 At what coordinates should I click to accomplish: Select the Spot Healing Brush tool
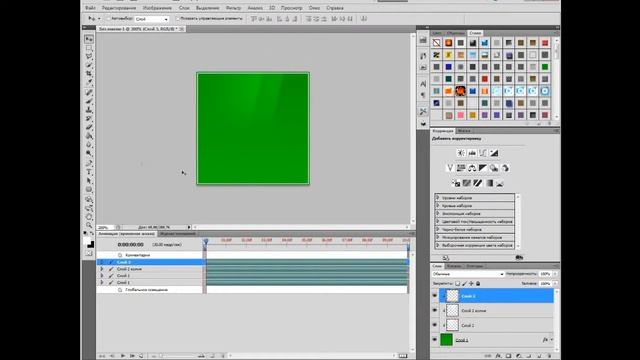89,93
